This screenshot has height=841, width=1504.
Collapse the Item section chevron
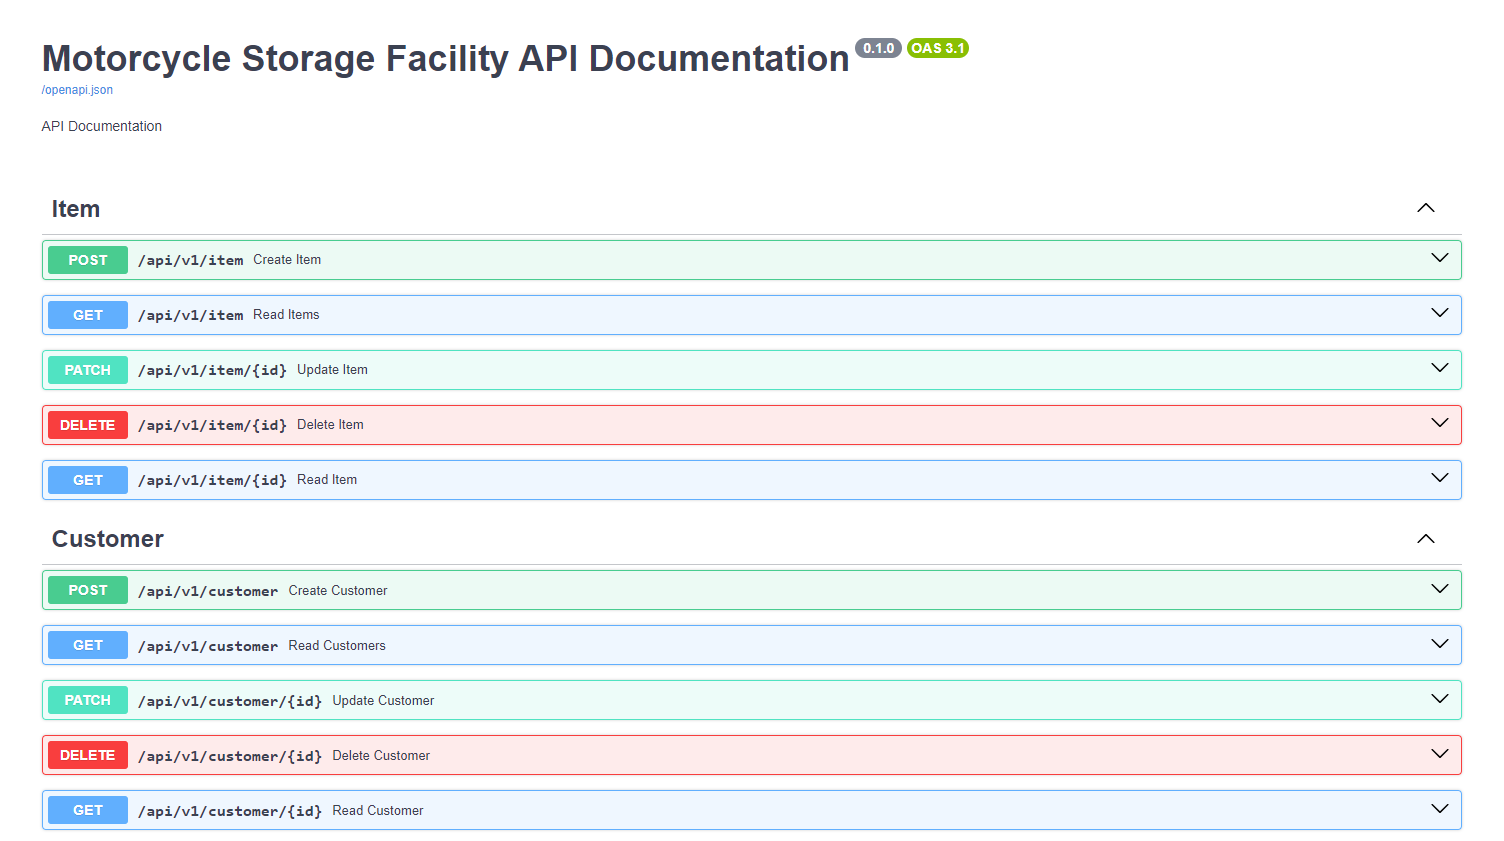coord(1426,208)
